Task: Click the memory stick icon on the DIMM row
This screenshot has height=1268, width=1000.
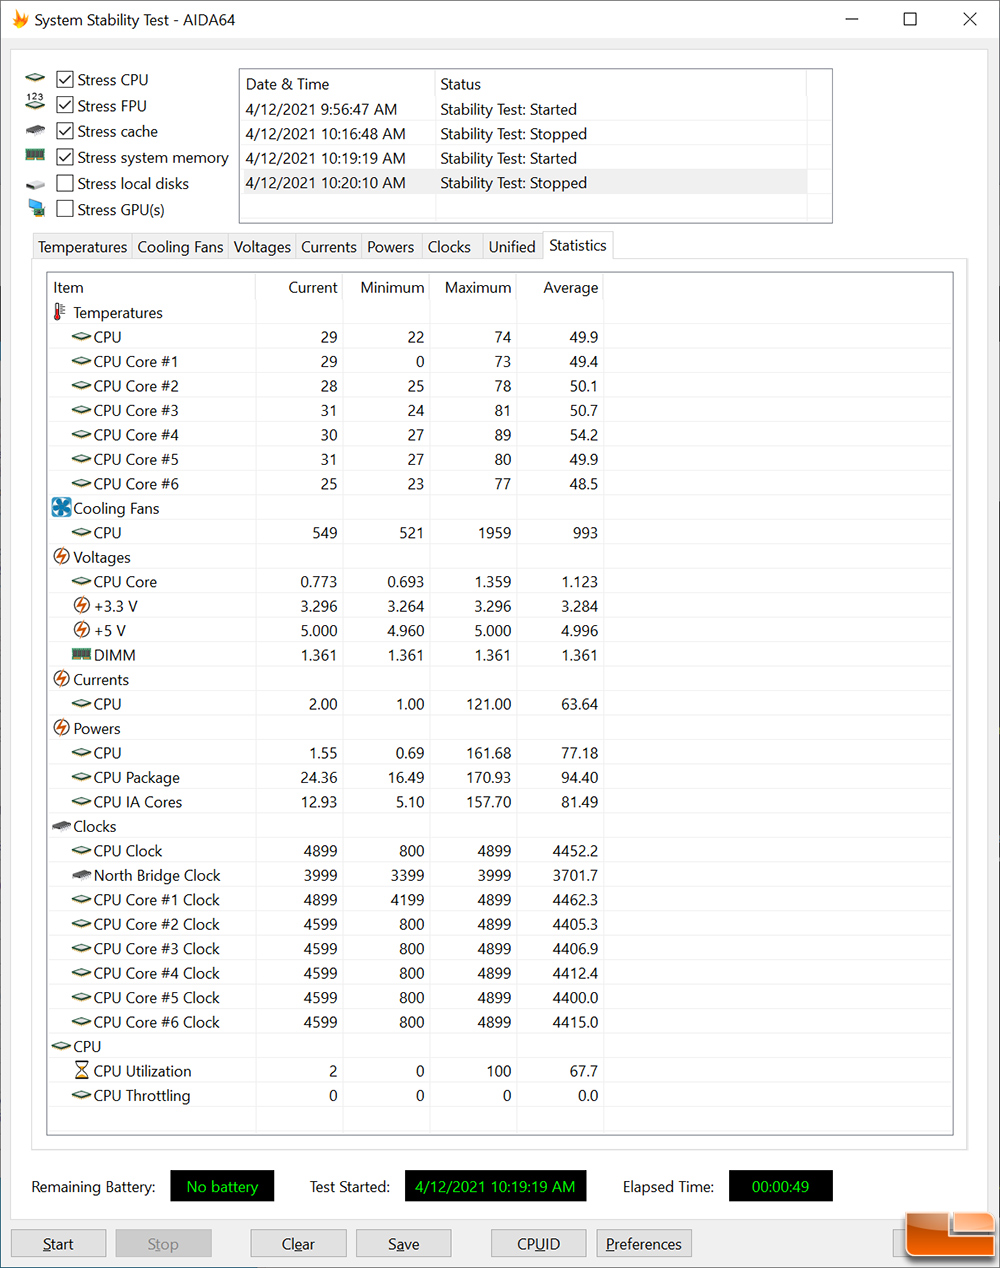Action: tap(82, 654)
